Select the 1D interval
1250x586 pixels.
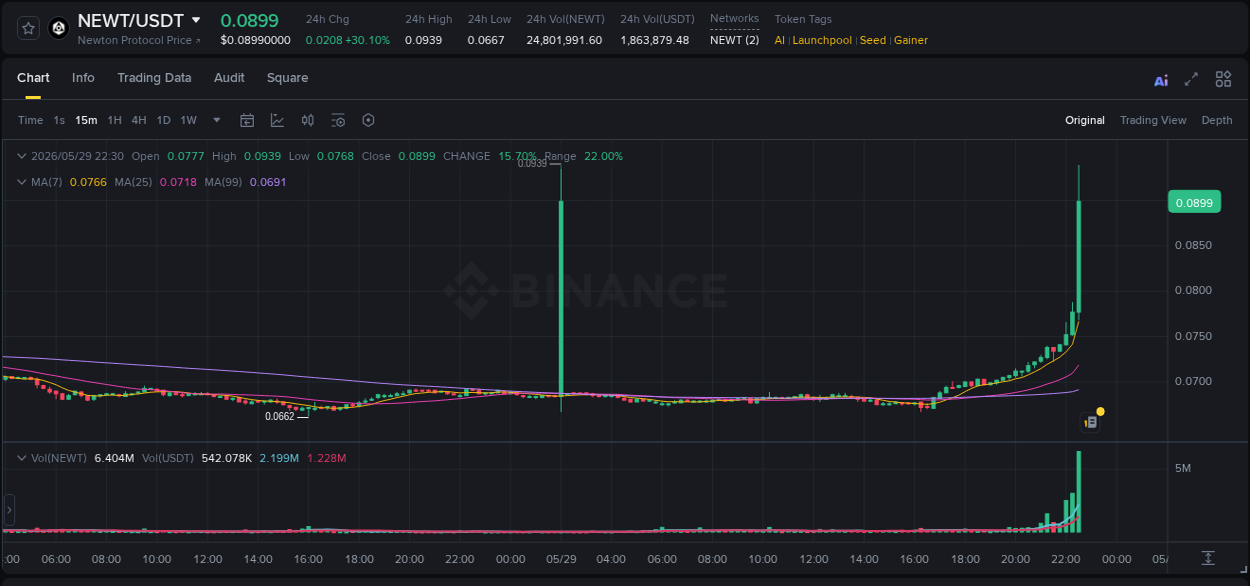coord(164,120)
